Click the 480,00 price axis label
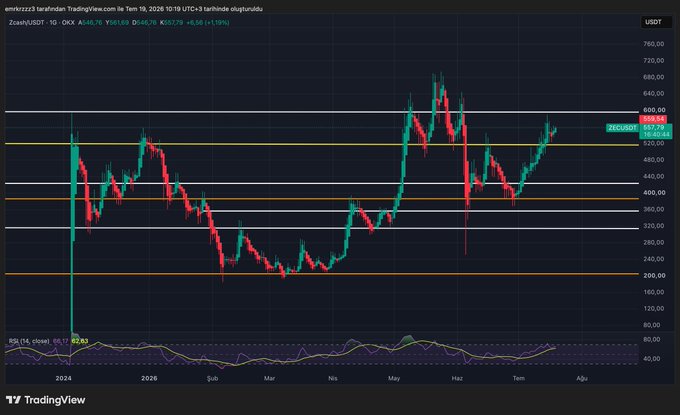 click(x=654, y=160)
